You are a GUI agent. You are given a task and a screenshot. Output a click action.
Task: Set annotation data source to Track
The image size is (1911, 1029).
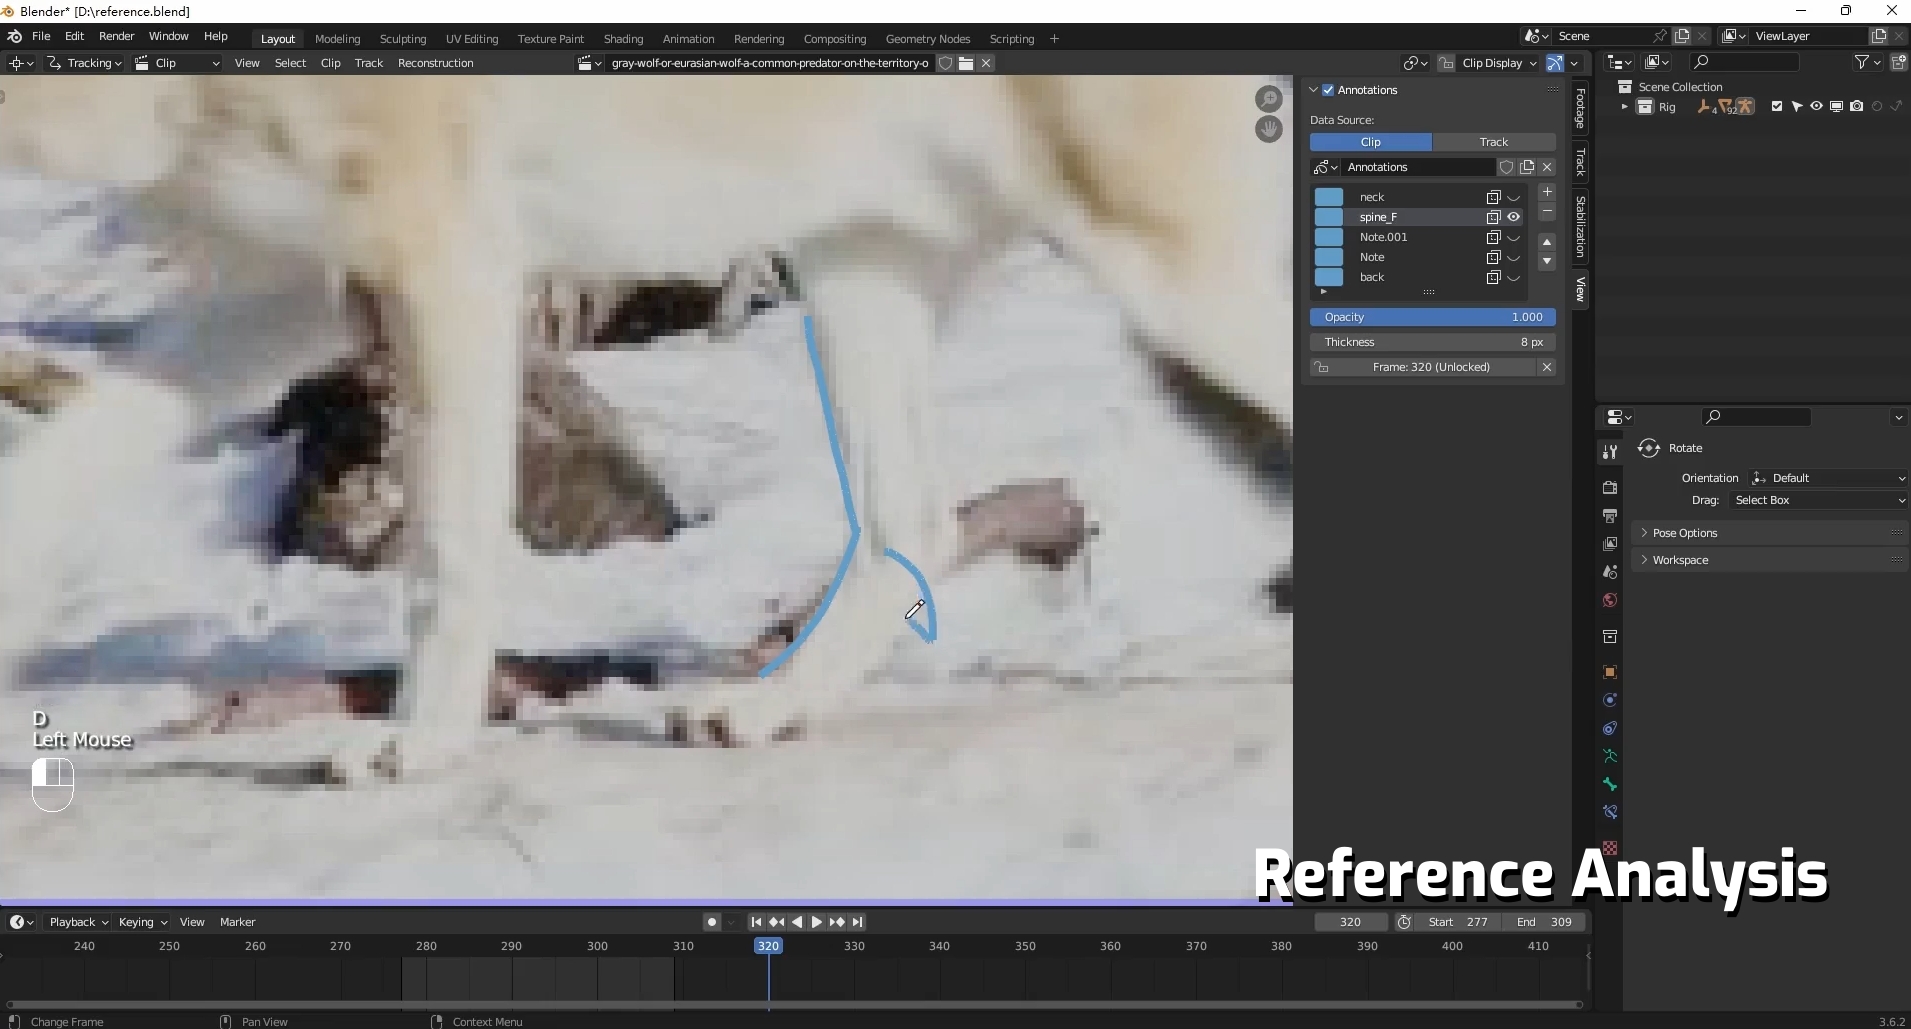click(1494, 142)
